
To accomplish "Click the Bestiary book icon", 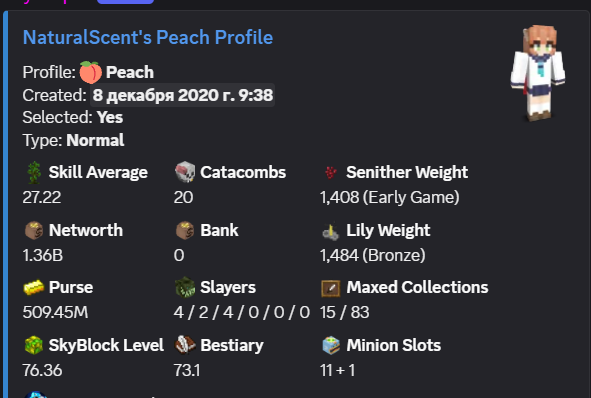I will click(185, 345).
